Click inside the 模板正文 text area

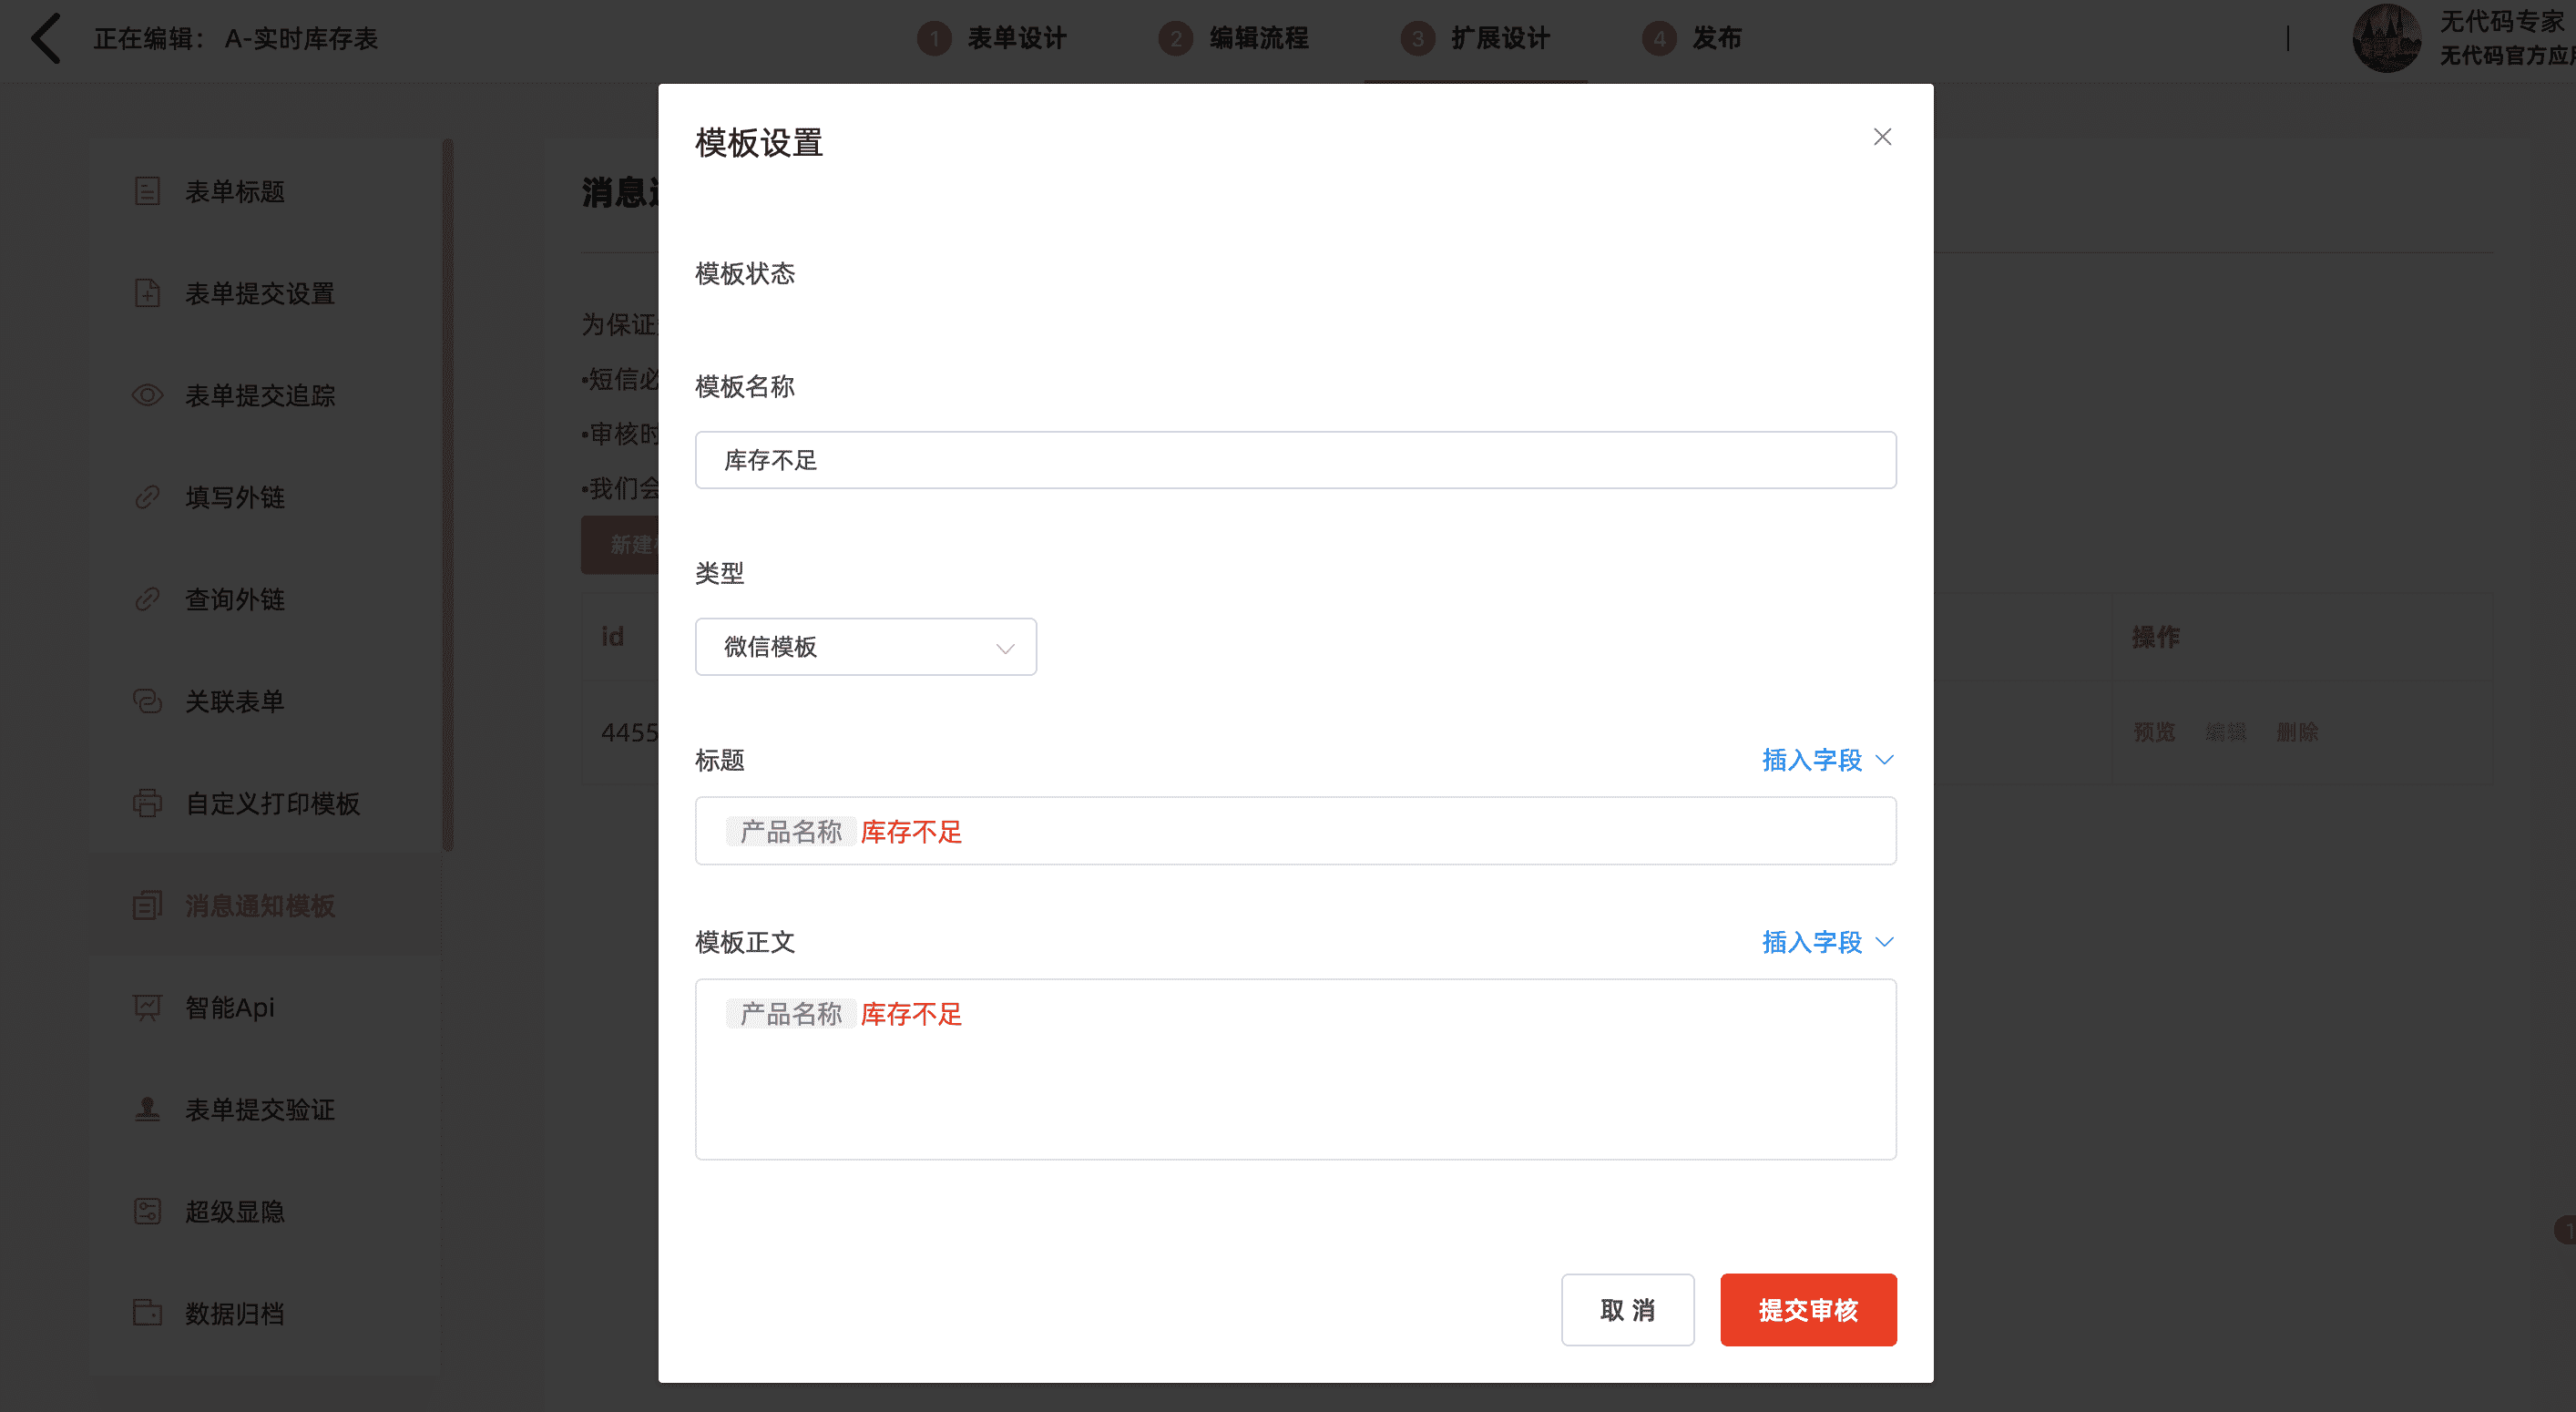pos(1295,1090)
